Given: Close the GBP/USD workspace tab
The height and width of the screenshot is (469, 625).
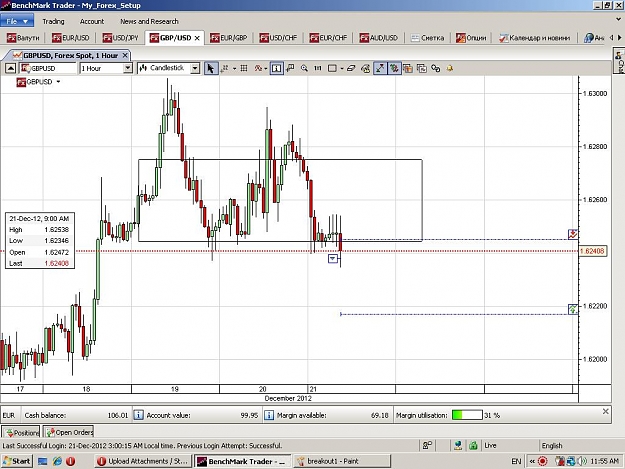Looking at the screenshot, I should 197,38.
